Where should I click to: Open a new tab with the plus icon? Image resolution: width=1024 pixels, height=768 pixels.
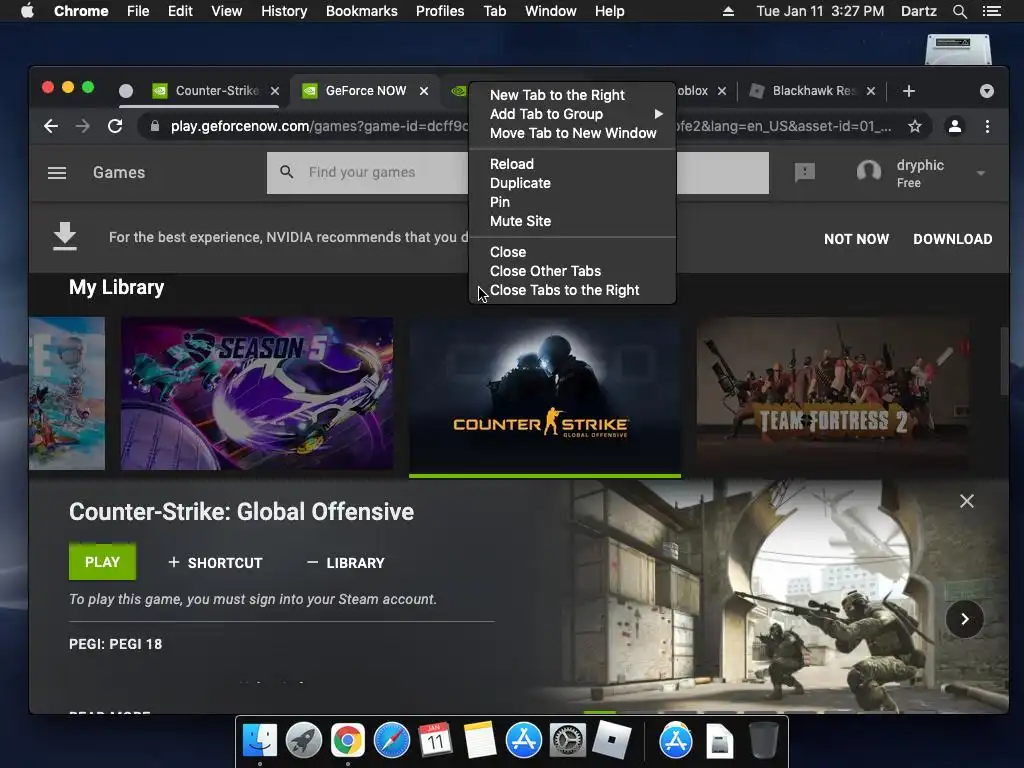(908, 91)
